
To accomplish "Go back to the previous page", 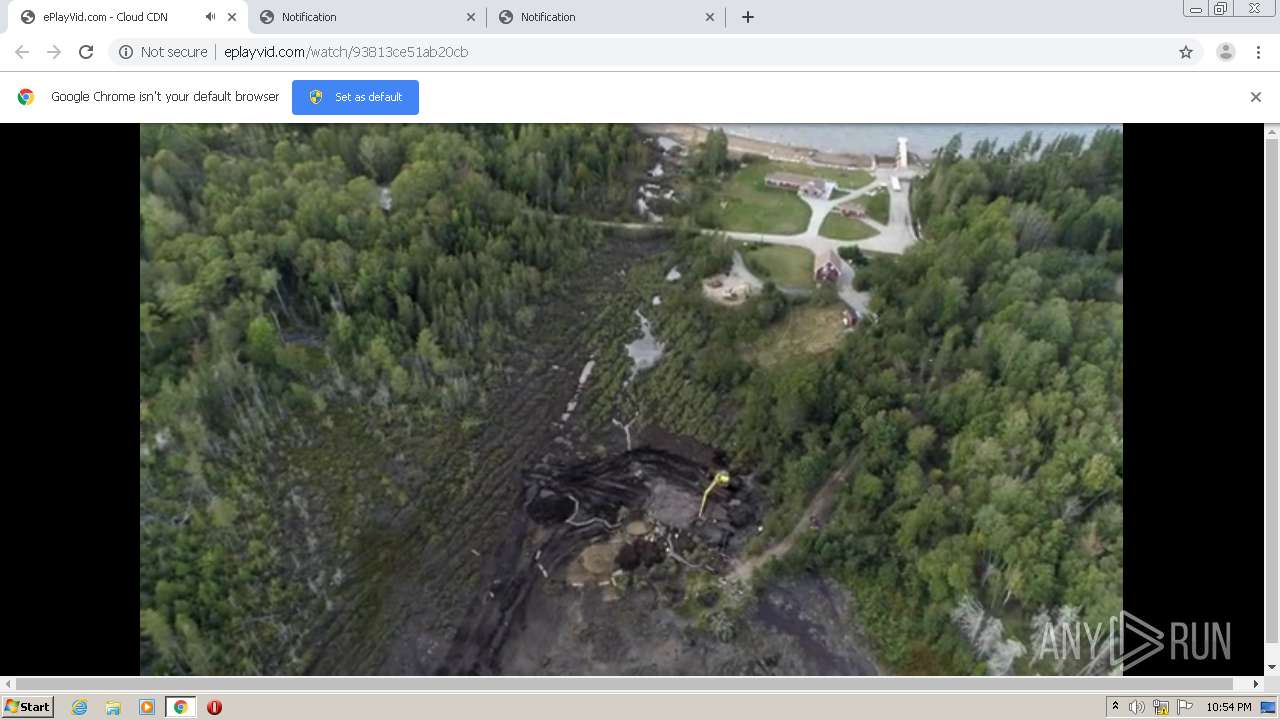I will click(x=22, y=52).
